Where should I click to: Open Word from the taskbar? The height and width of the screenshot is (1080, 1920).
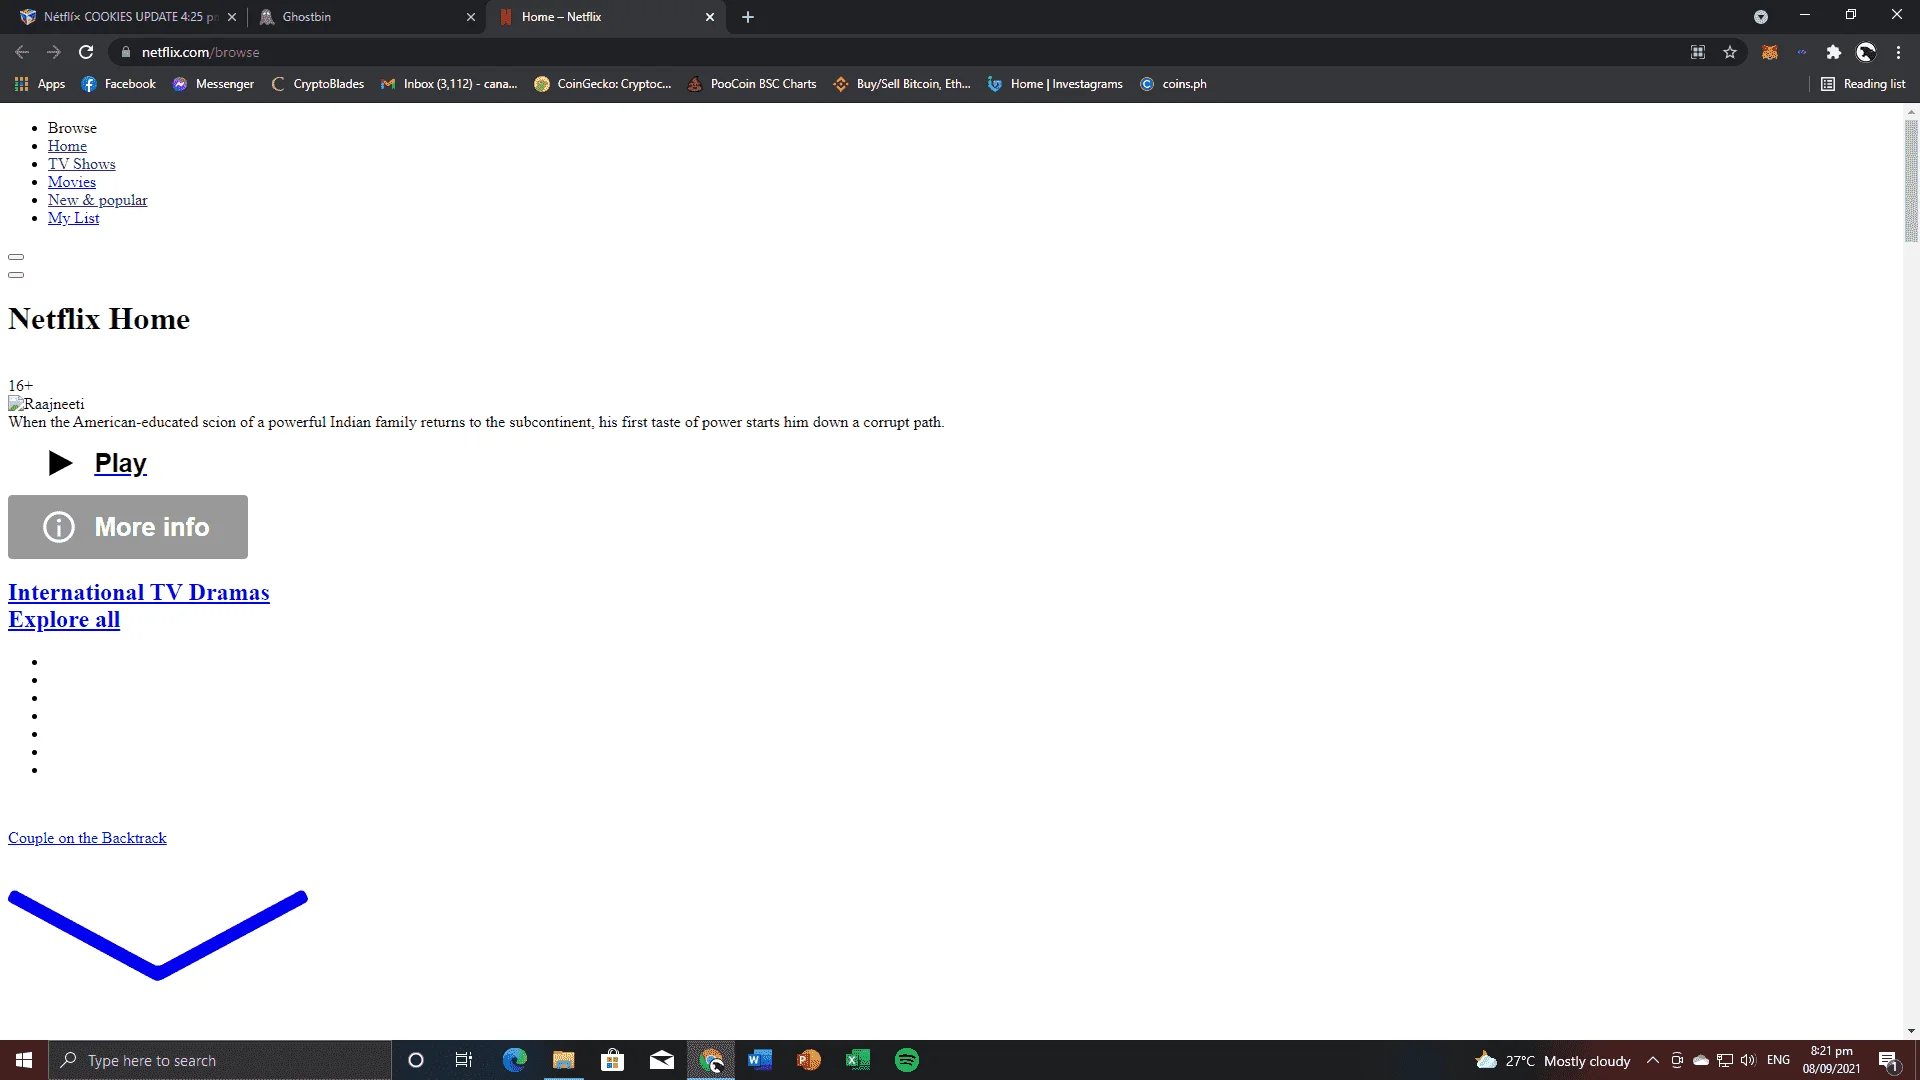(x=760, y=1060)
